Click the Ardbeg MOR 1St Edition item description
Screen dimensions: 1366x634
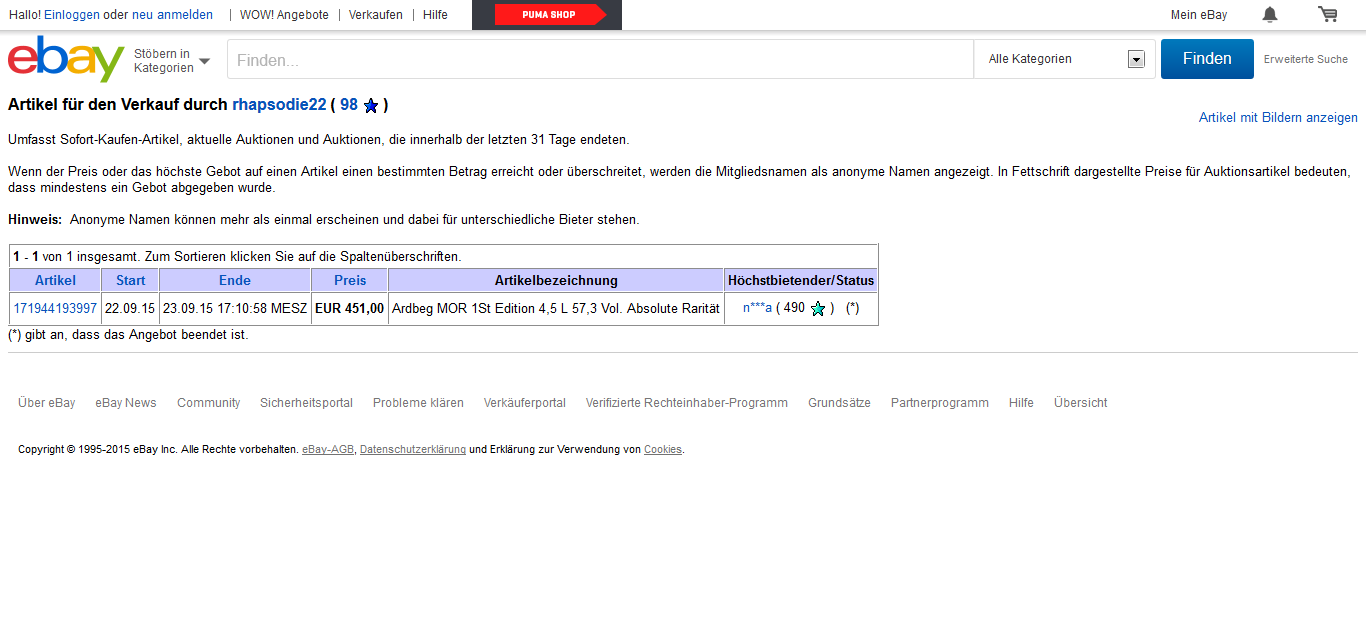click(556, 308)
